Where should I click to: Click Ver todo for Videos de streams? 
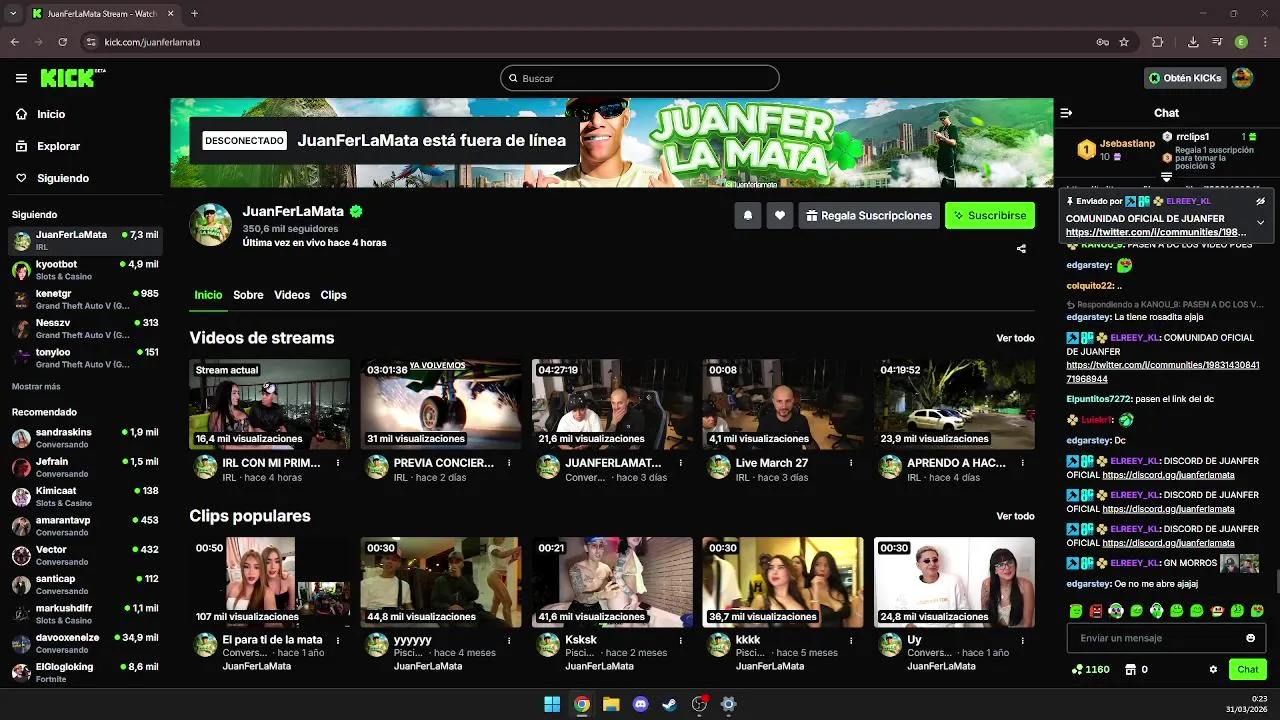point(1015,338)
